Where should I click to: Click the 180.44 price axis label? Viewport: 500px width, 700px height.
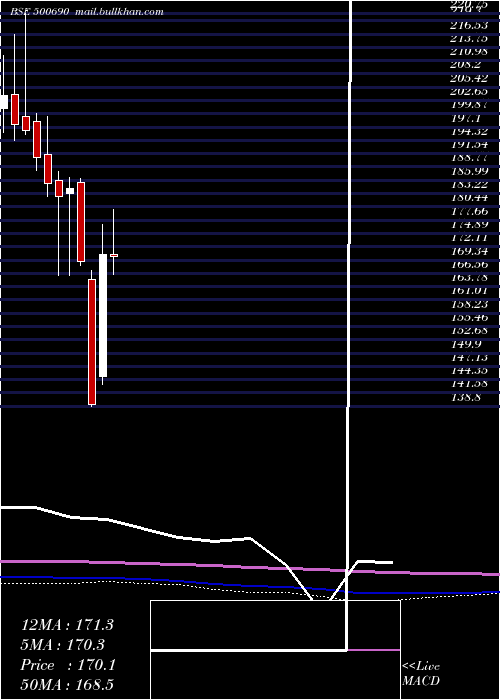[469, 197]
